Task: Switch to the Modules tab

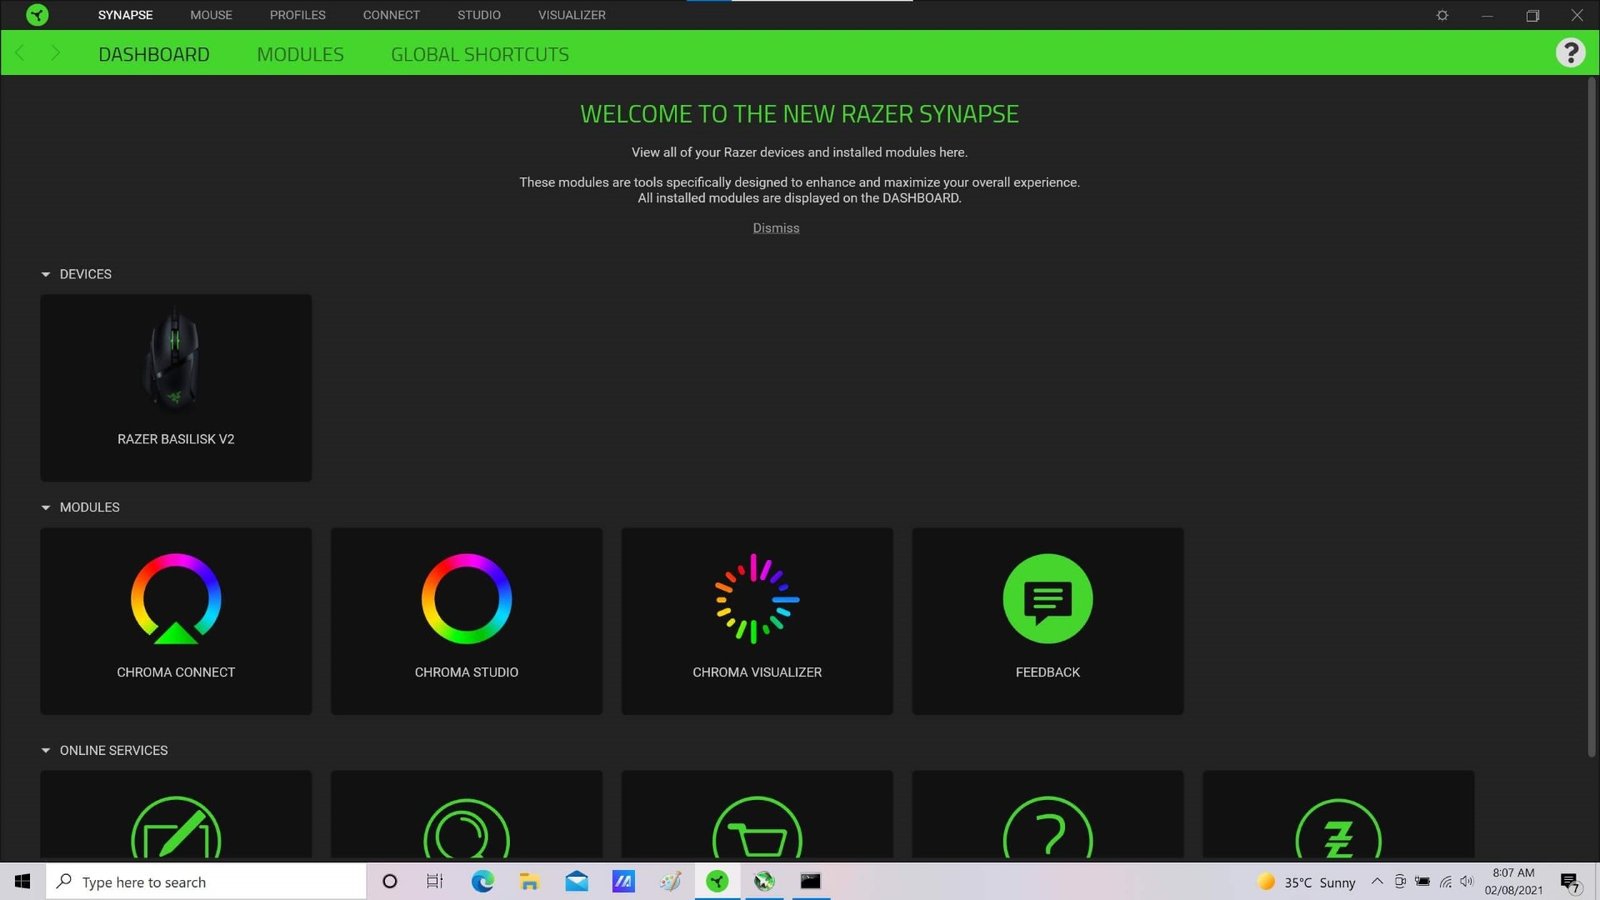Action: click(x=300, y=54)
